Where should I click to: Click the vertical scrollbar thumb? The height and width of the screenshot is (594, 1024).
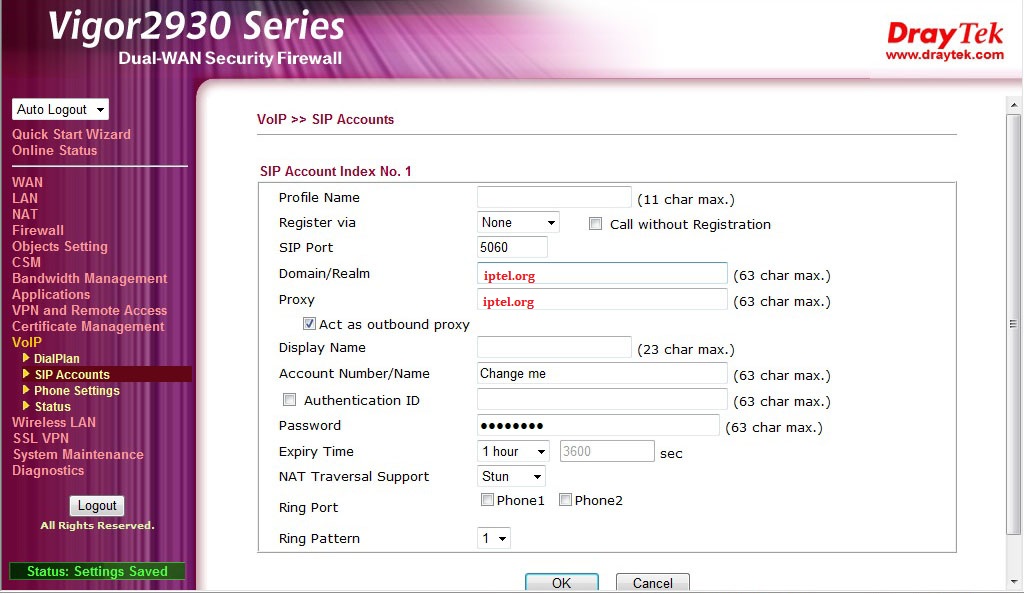coord(1014,324)
